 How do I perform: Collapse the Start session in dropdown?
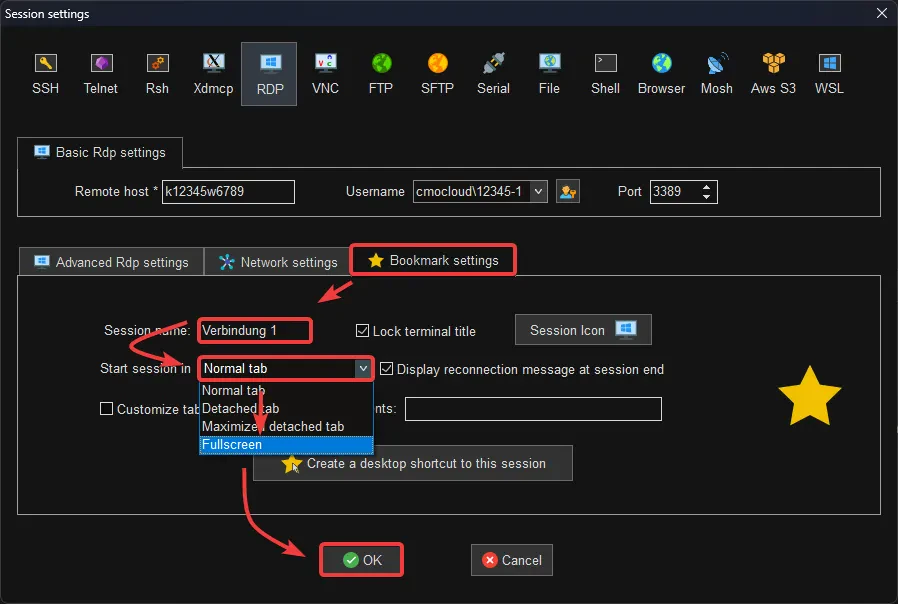363,369
